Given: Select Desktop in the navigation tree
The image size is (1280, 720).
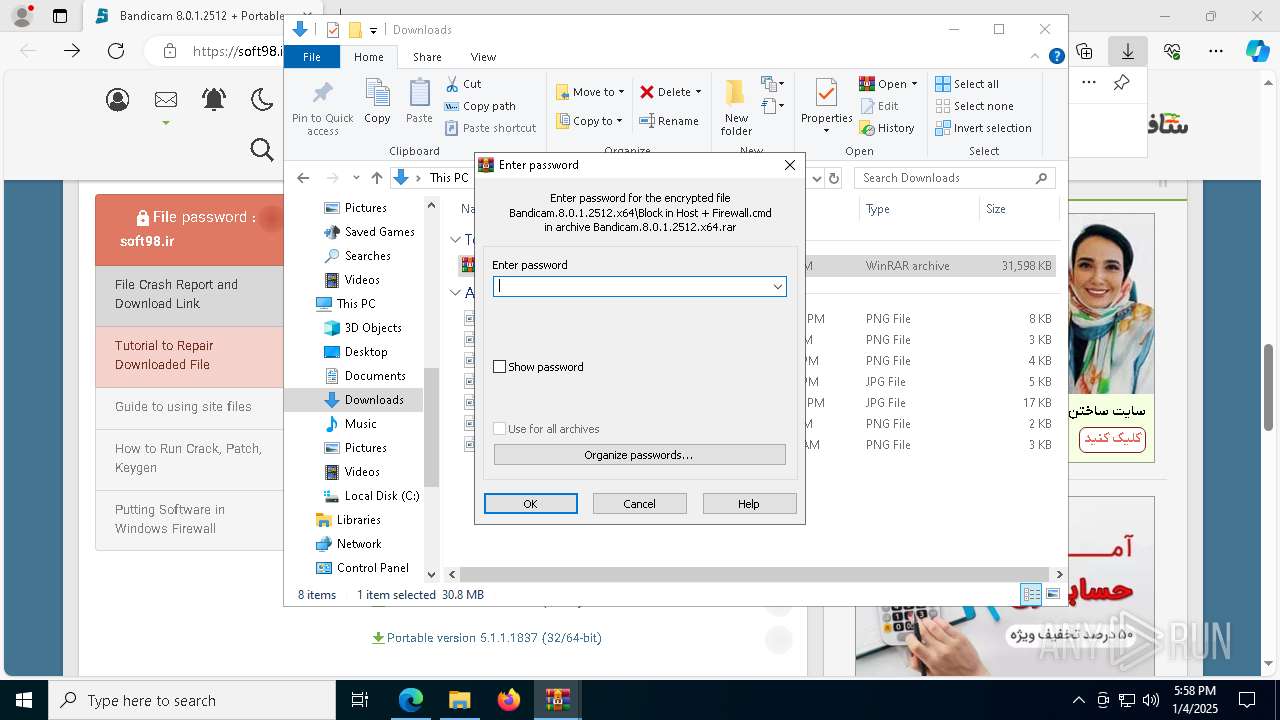Looking at the screenshot, I should tap(366, 352).
